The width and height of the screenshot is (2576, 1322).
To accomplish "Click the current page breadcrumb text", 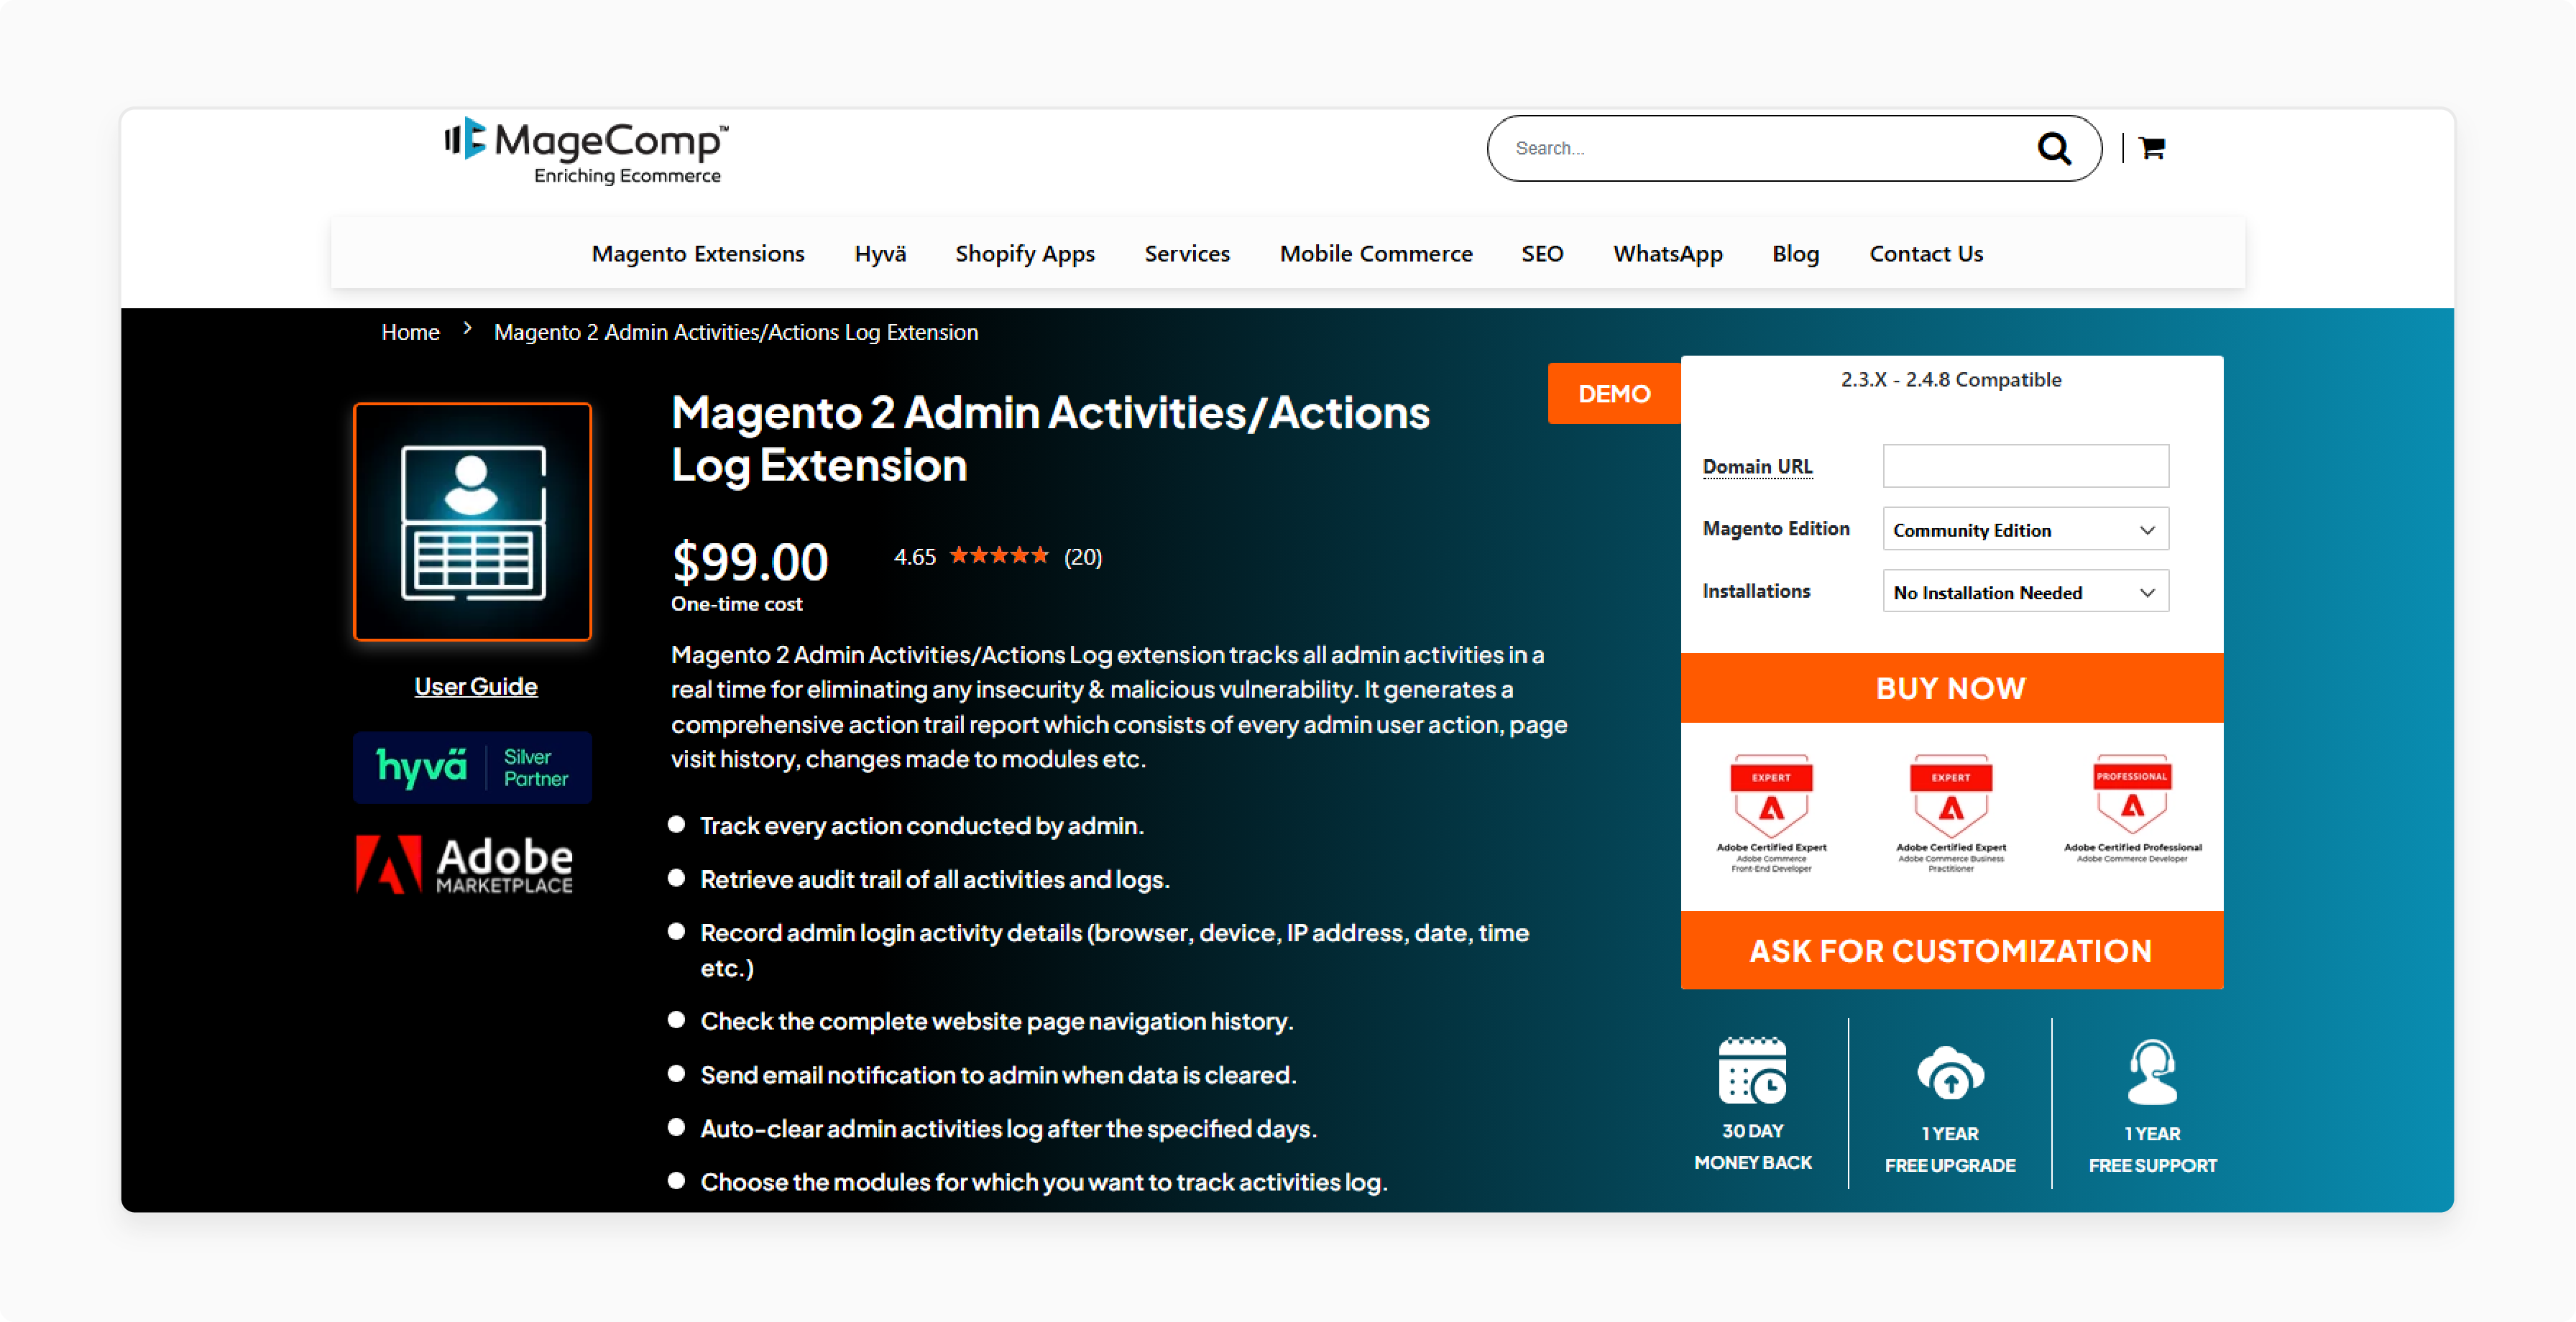I will coord(736,332).
